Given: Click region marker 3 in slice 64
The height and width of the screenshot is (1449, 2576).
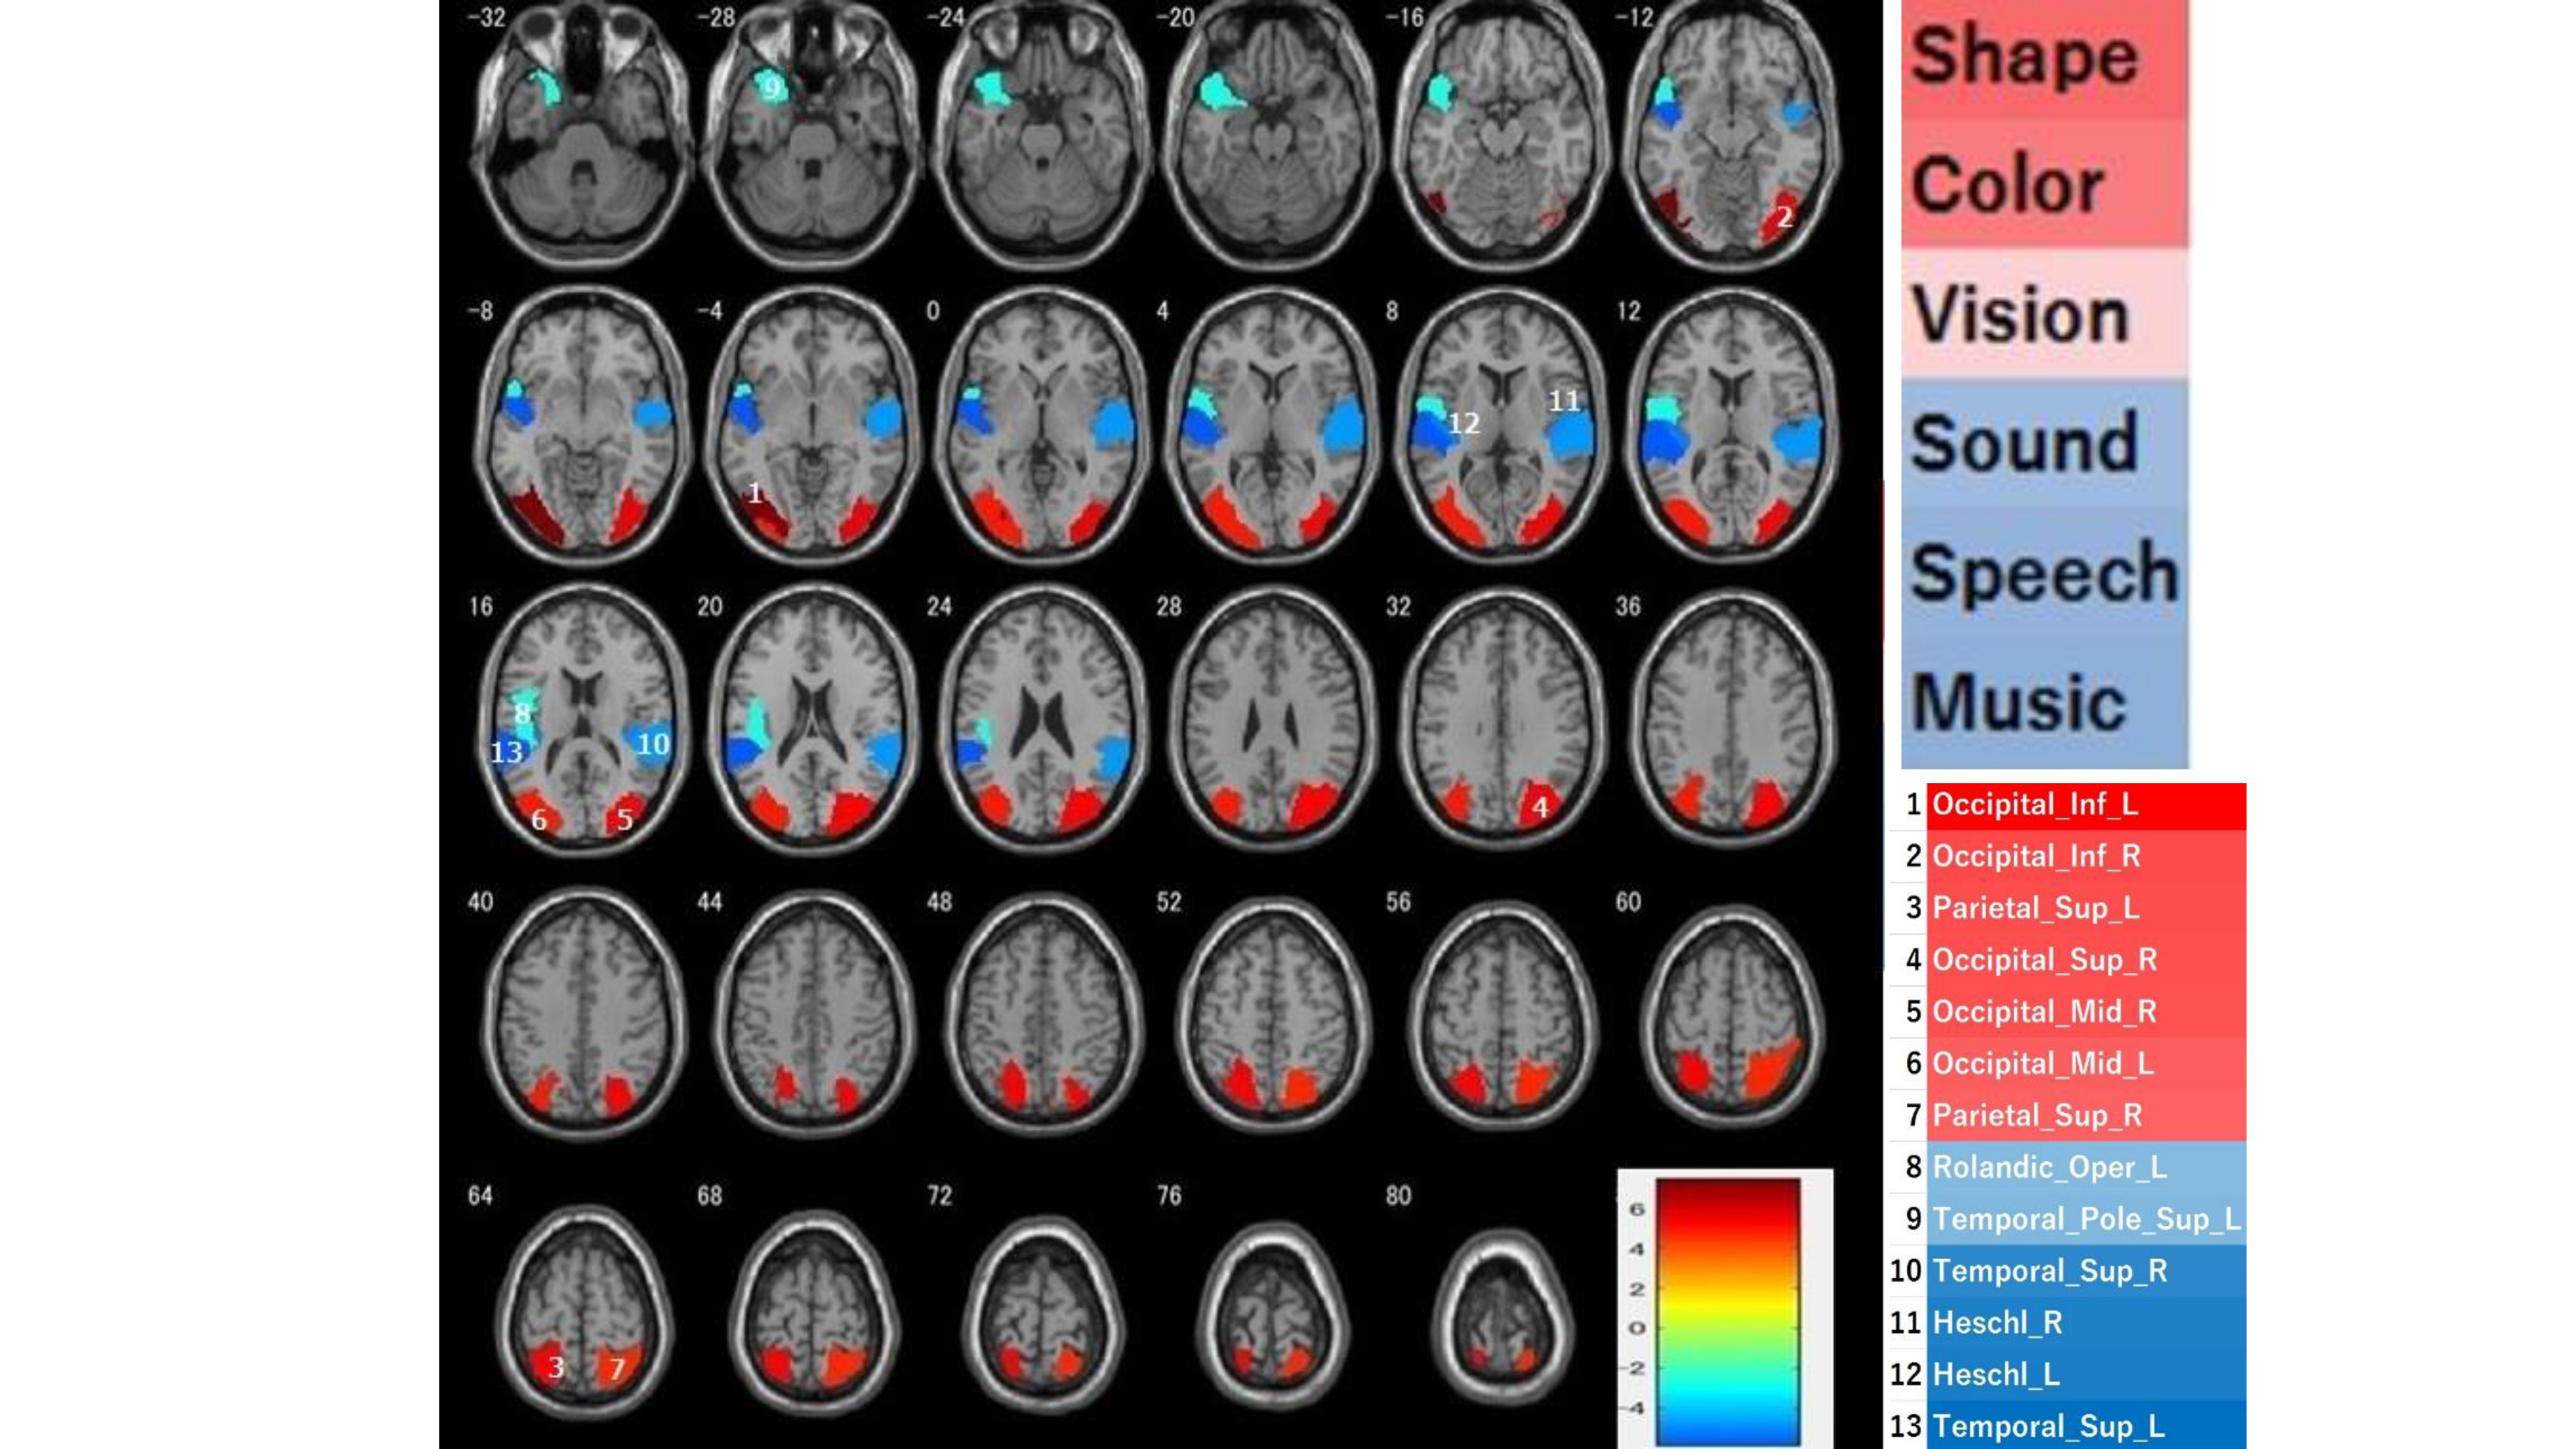Looking at the screenshot, I should [x=557, y=1367].
